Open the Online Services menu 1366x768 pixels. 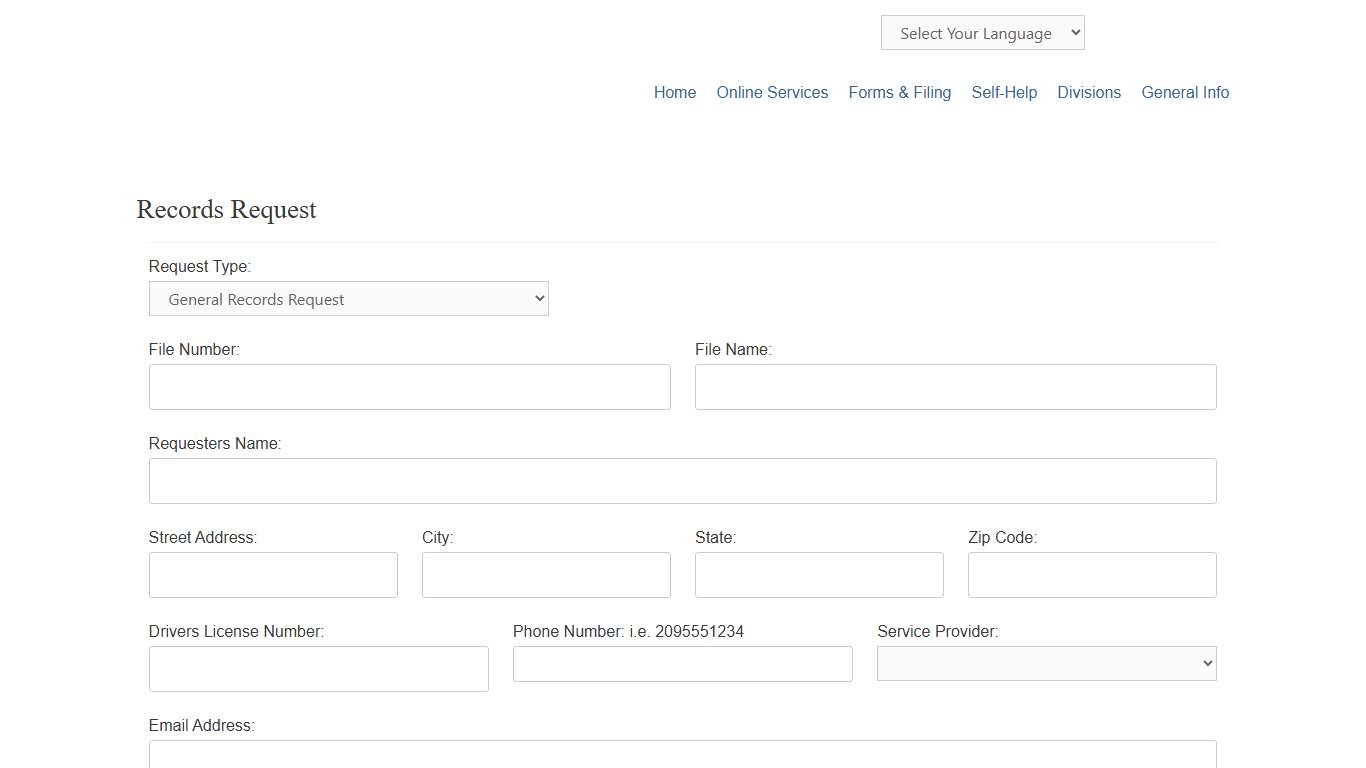coord(772,92)
